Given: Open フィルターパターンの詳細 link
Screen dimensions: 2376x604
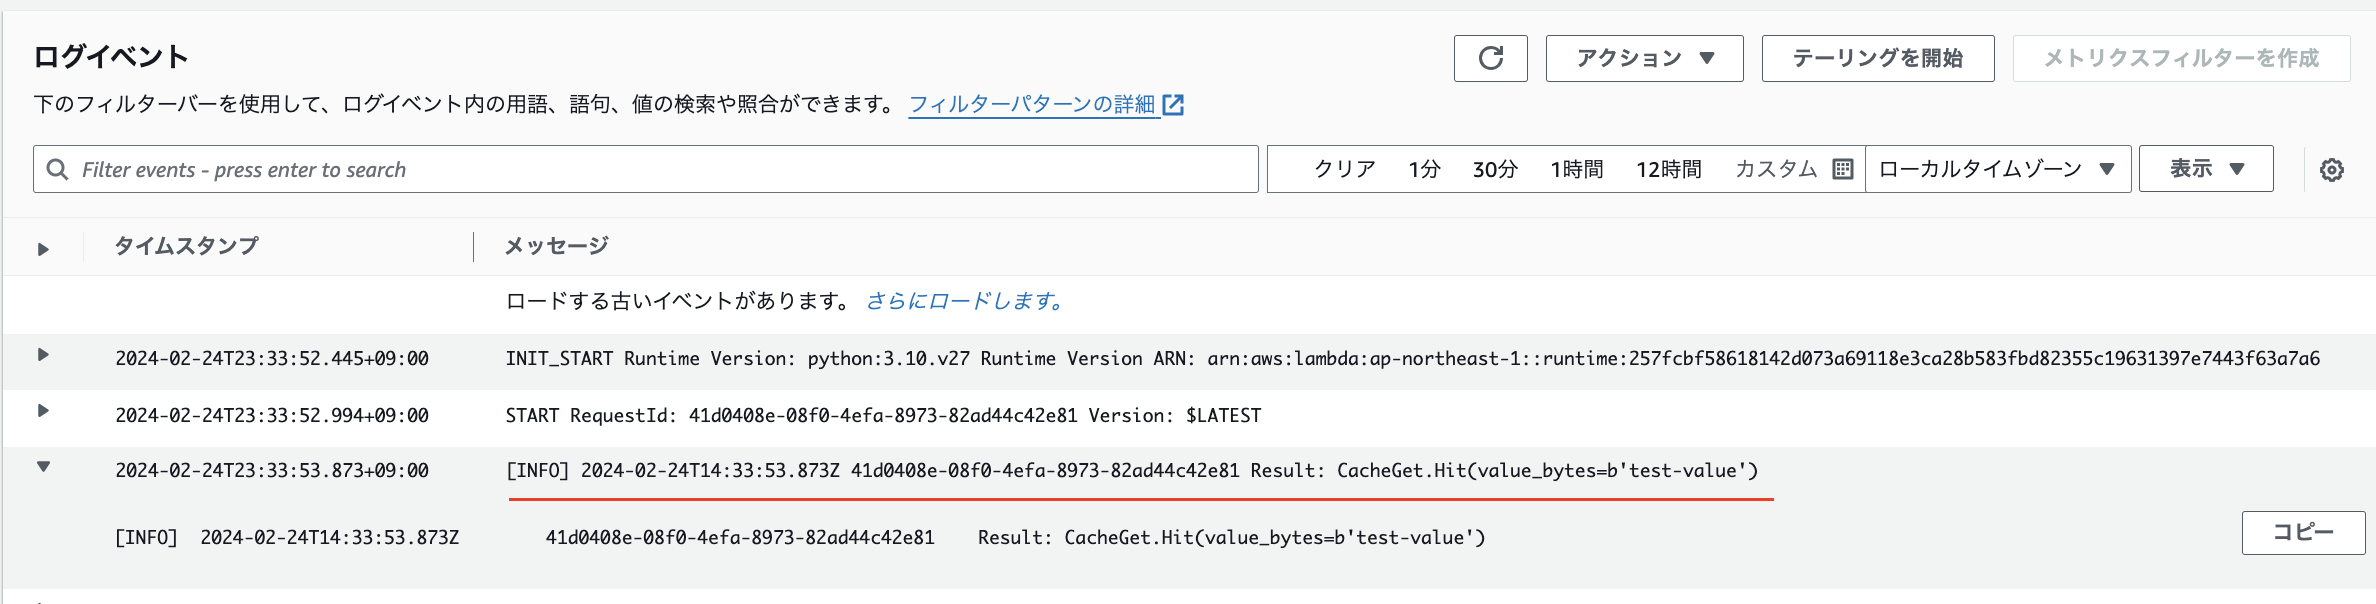Looking at the screenshot, I should 1032,104.
